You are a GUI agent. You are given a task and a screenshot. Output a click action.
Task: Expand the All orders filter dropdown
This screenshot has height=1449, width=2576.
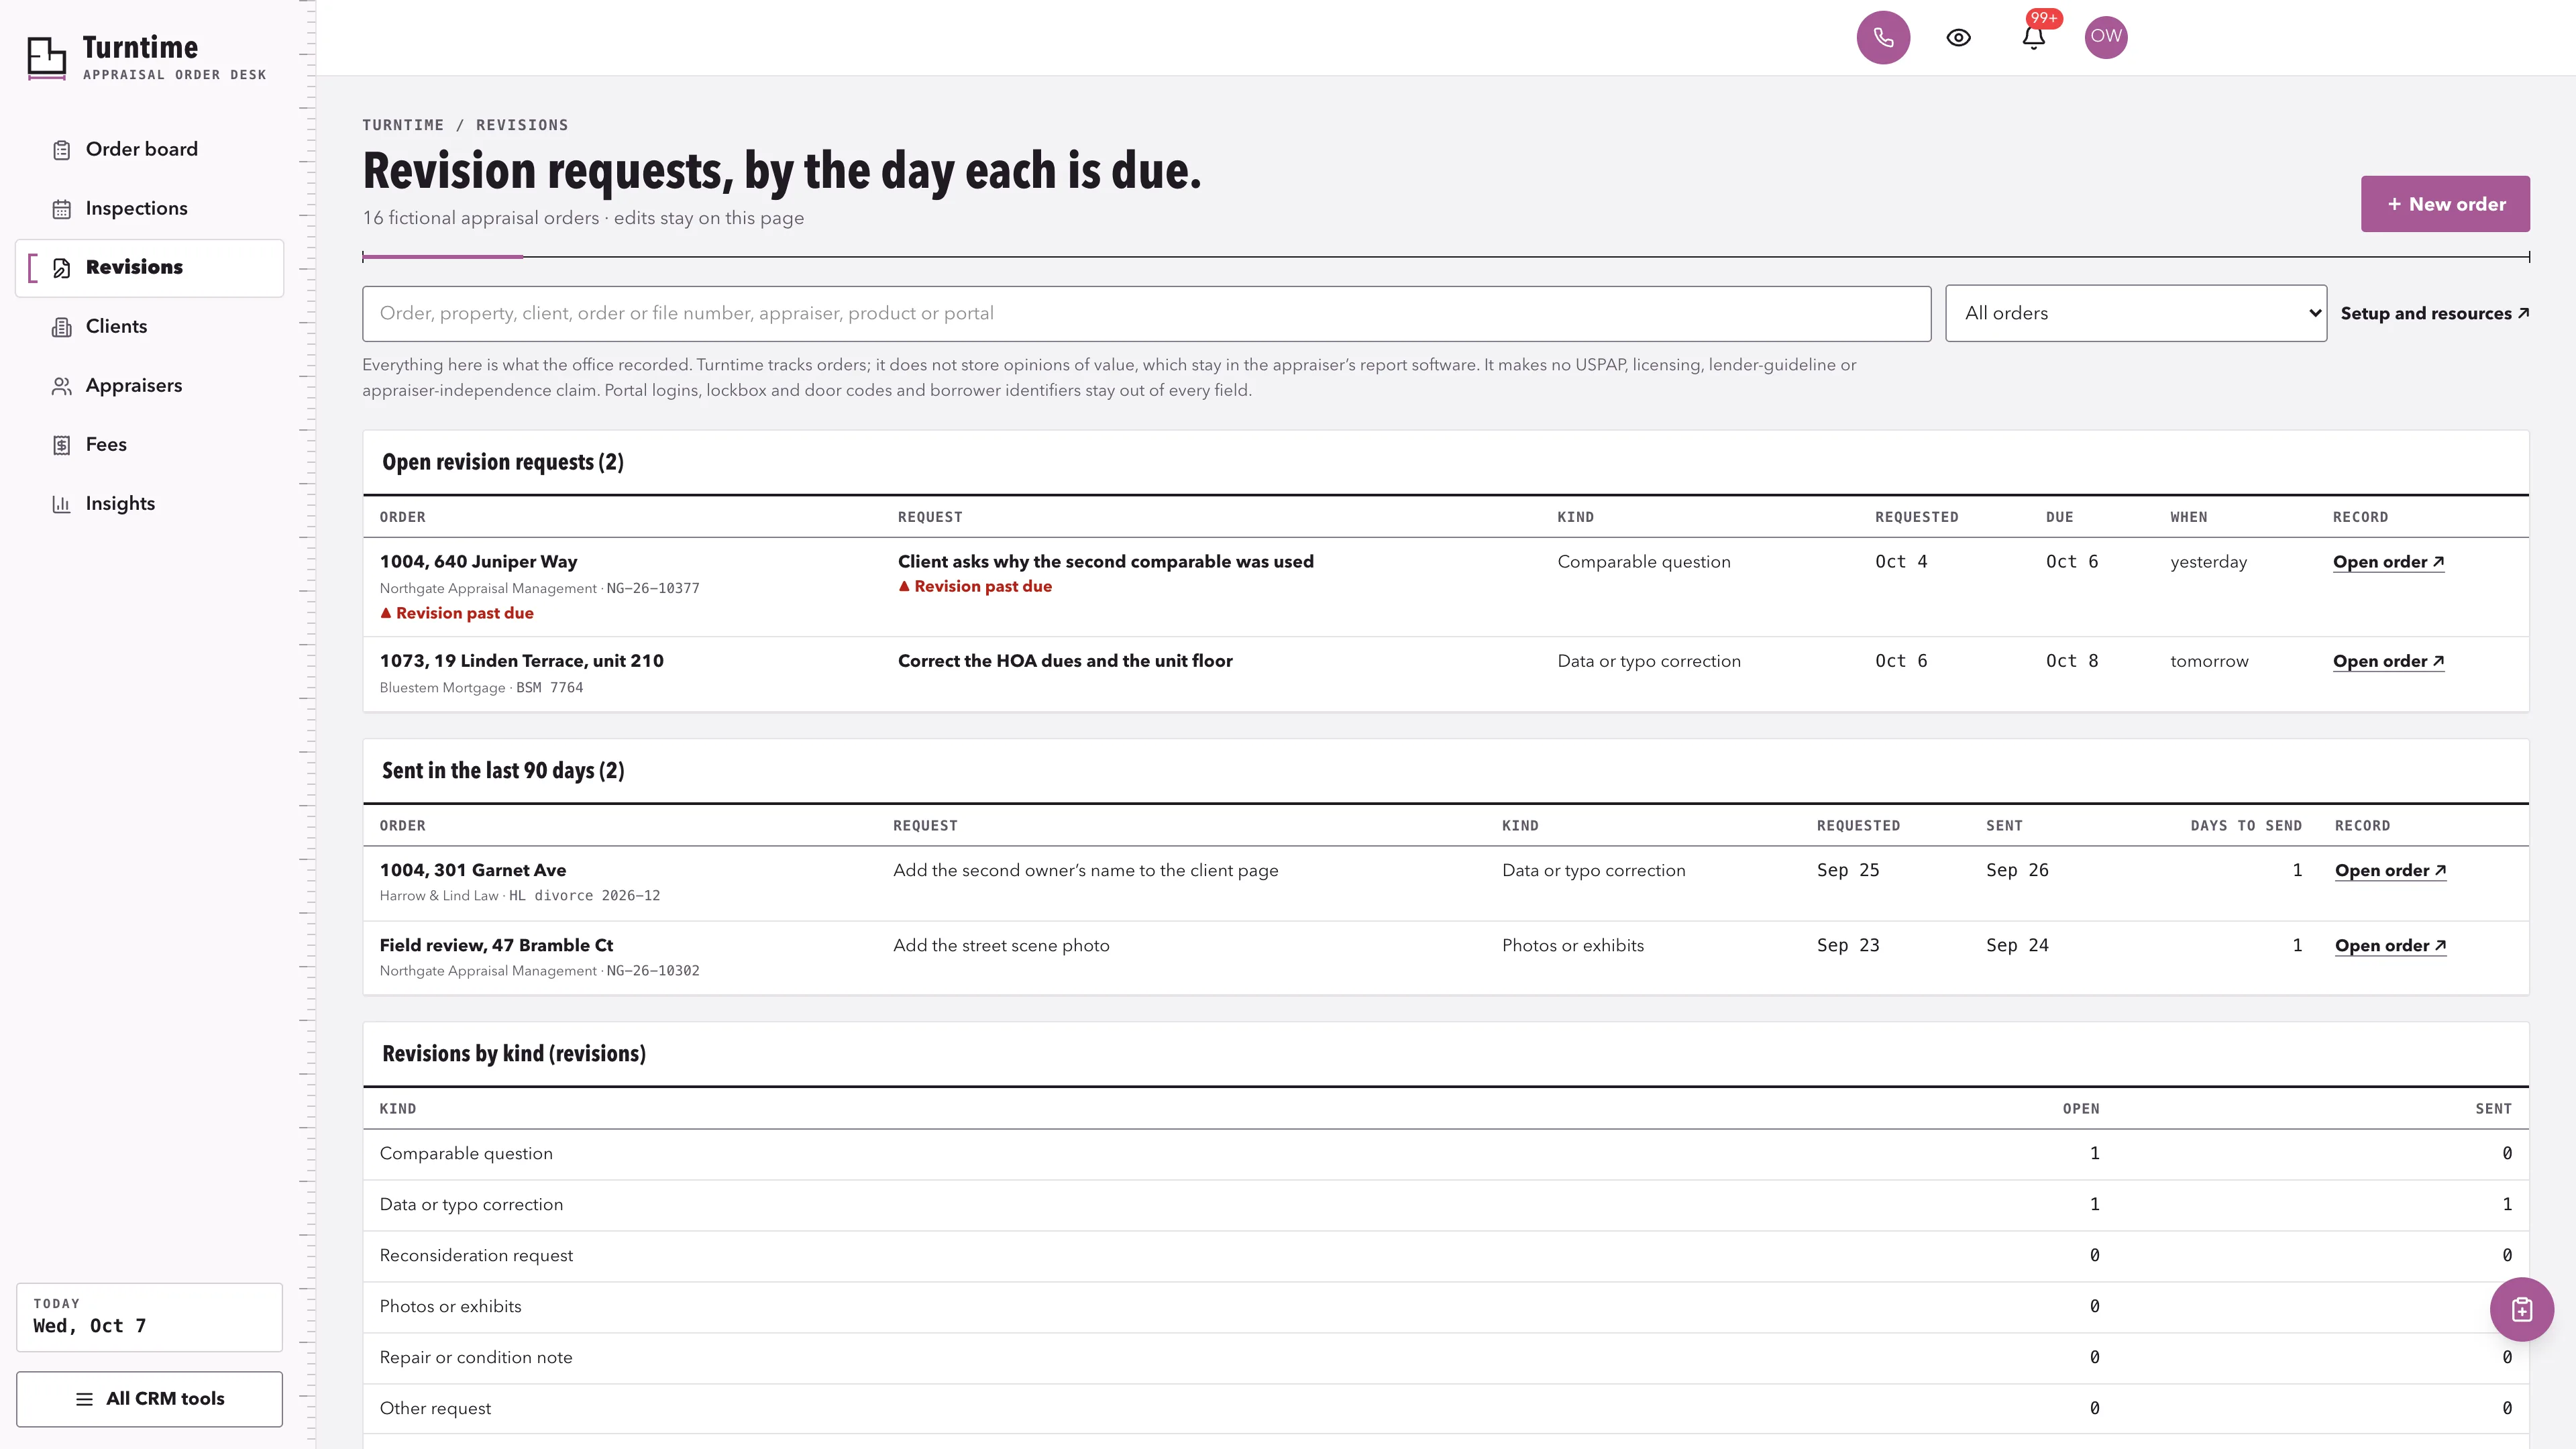(x=2135, y=313)
